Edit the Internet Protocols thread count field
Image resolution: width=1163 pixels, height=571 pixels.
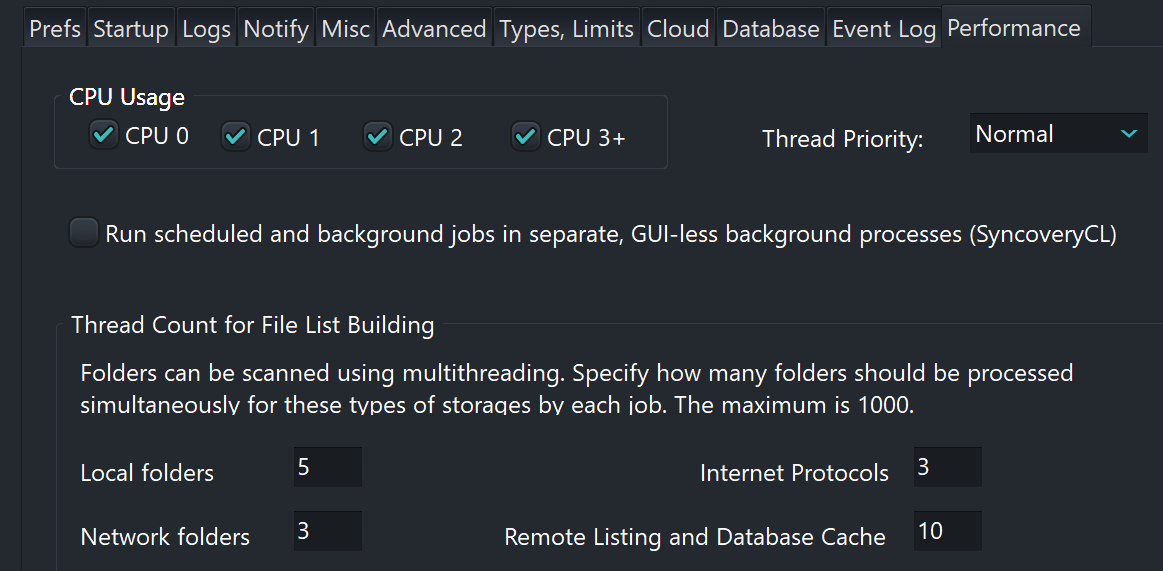(x=947, y=468)
